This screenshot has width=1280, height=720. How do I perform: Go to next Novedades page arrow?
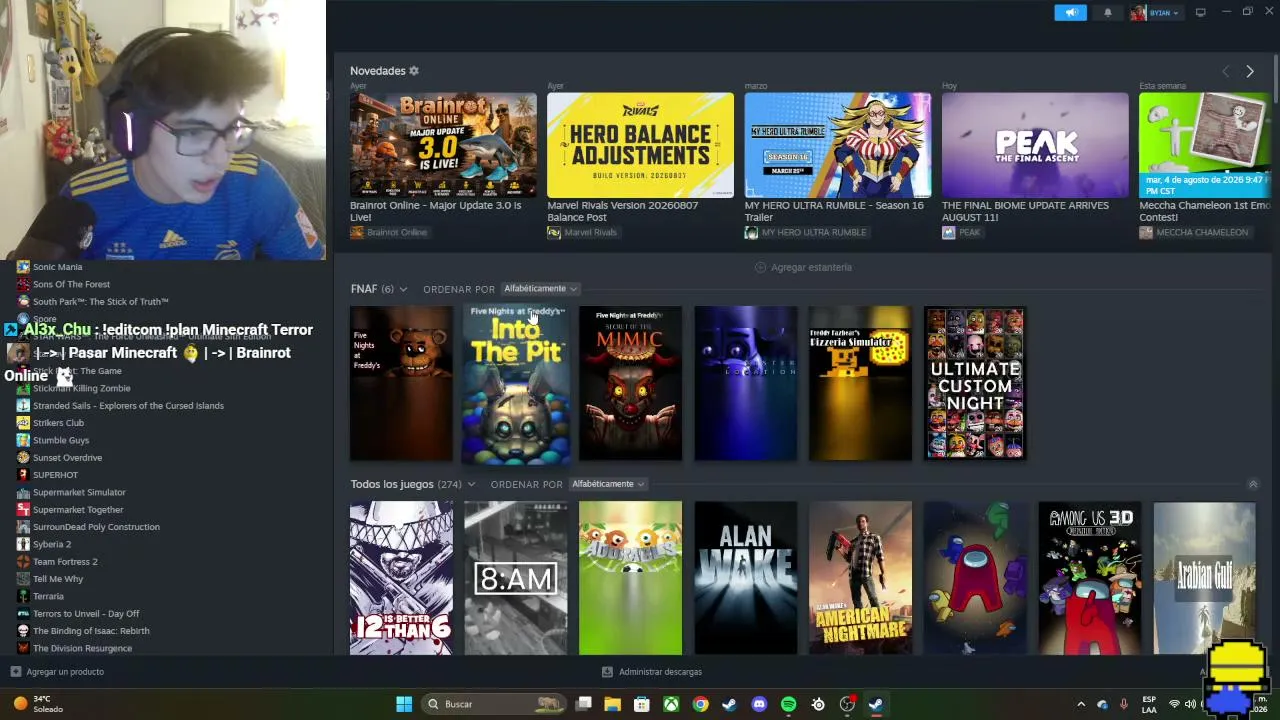tap(1249, 72)
